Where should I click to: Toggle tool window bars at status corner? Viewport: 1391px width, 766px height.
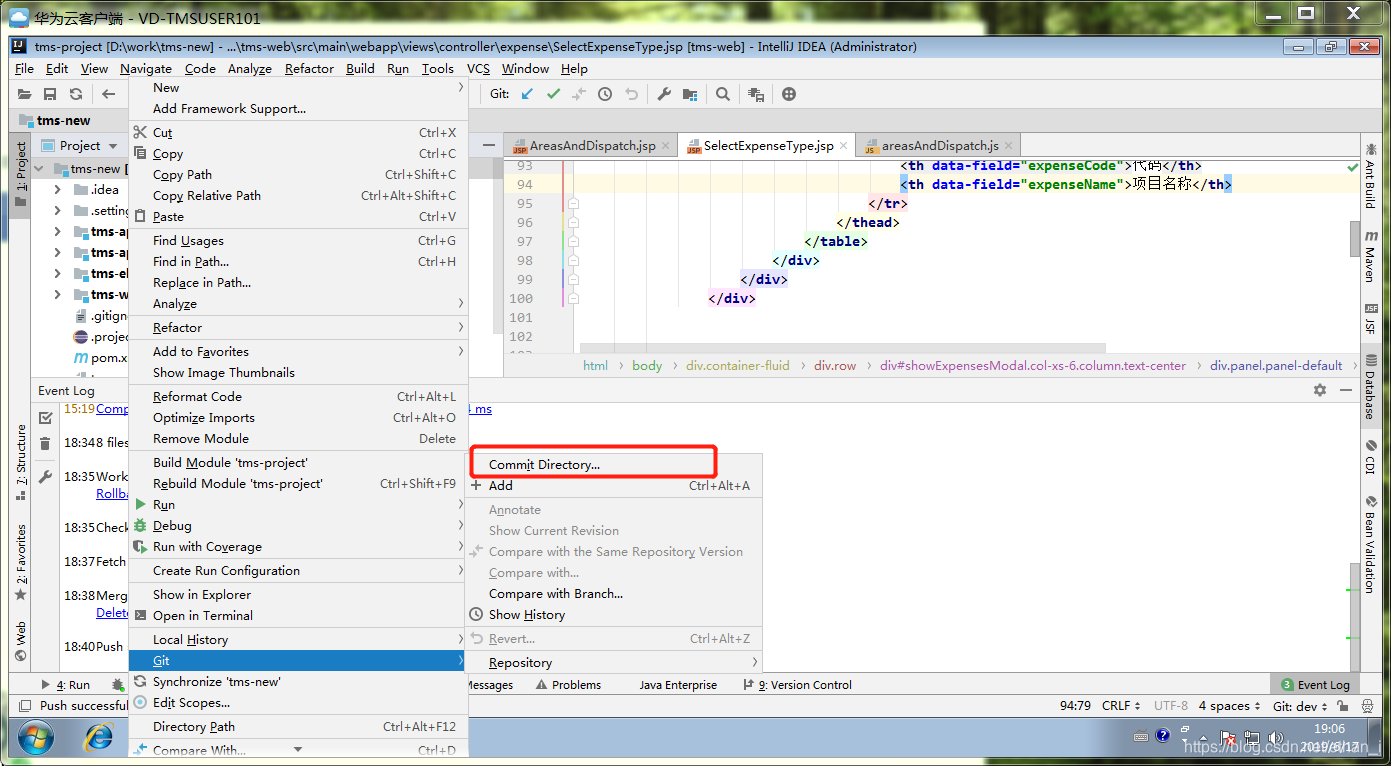23,706
